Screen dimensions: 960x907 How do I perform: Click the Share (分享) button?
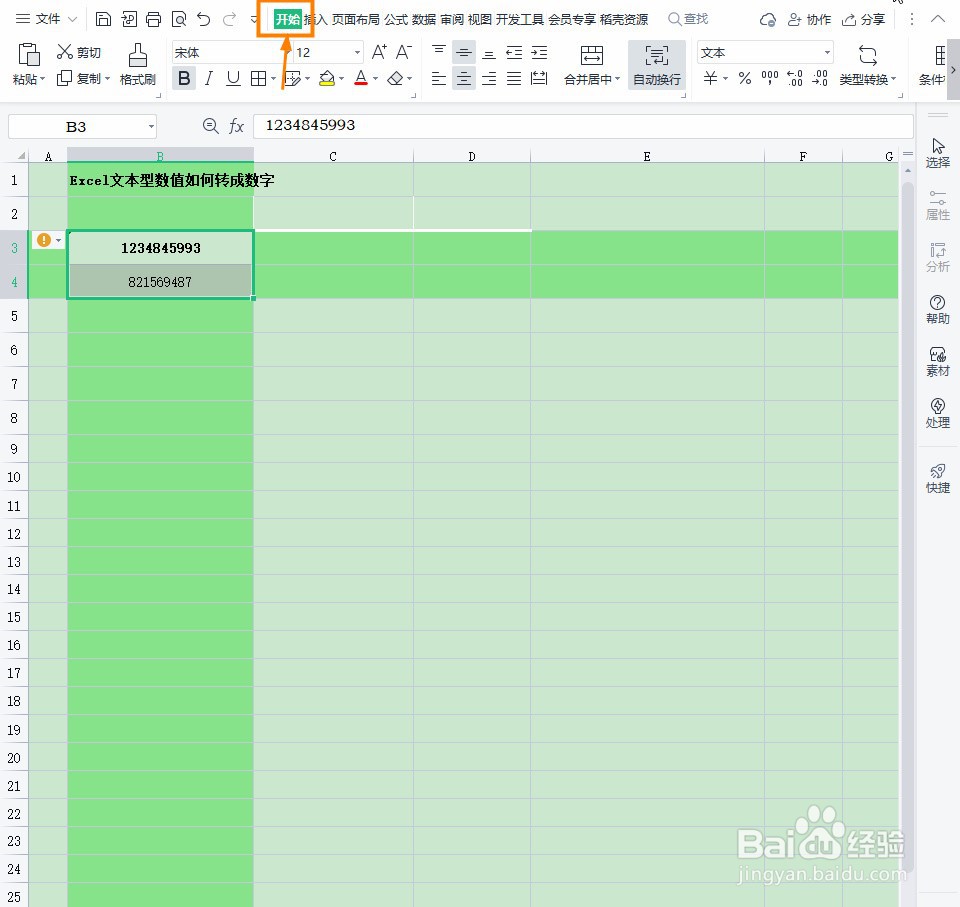[863, 20]
